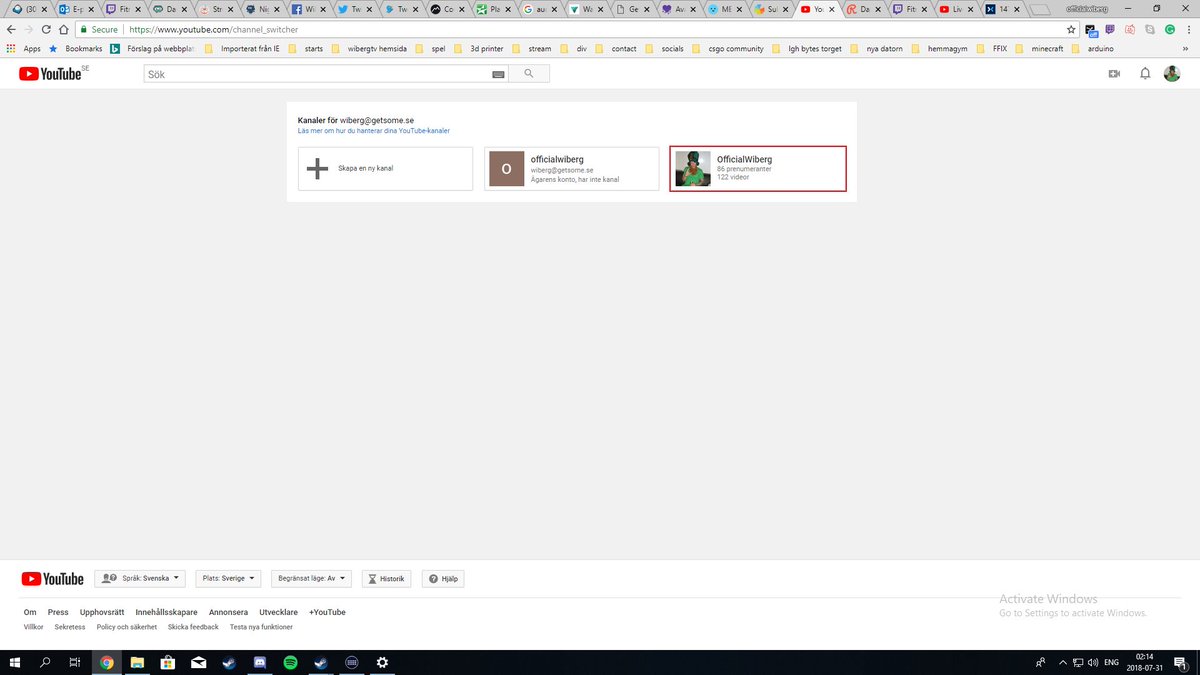Viewport: 1200px width, 675px height.
Task: Open the notifications bell
Action: 1145,74
